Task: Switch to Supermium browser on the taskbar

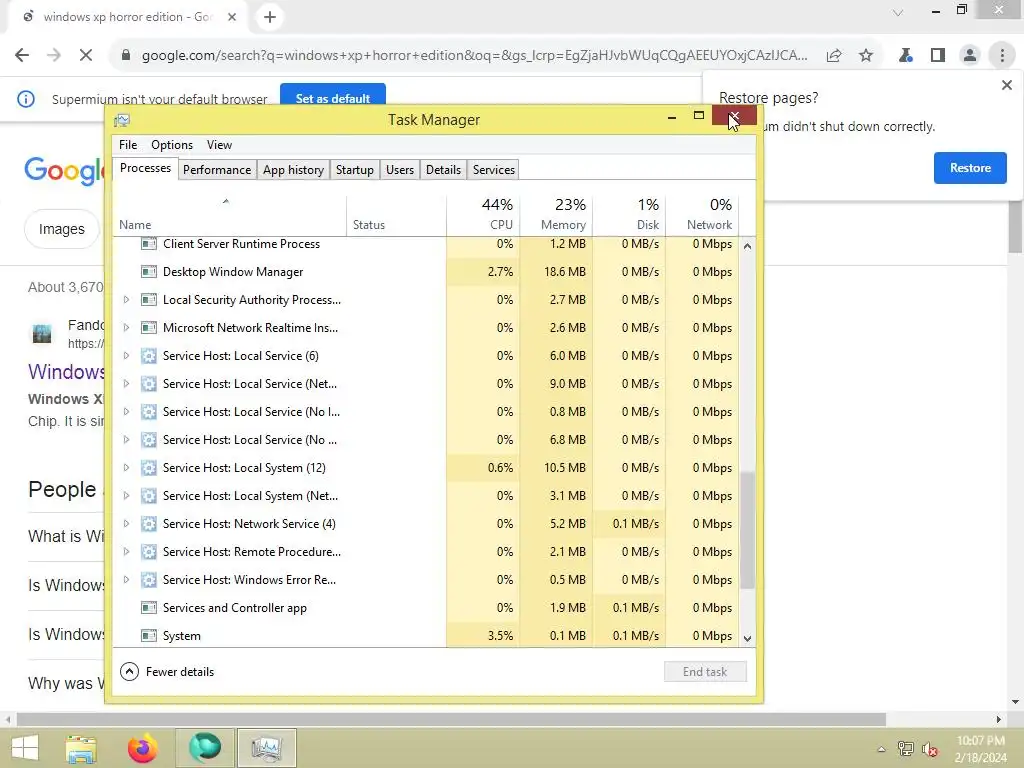Action: click(x=204, y=748)
